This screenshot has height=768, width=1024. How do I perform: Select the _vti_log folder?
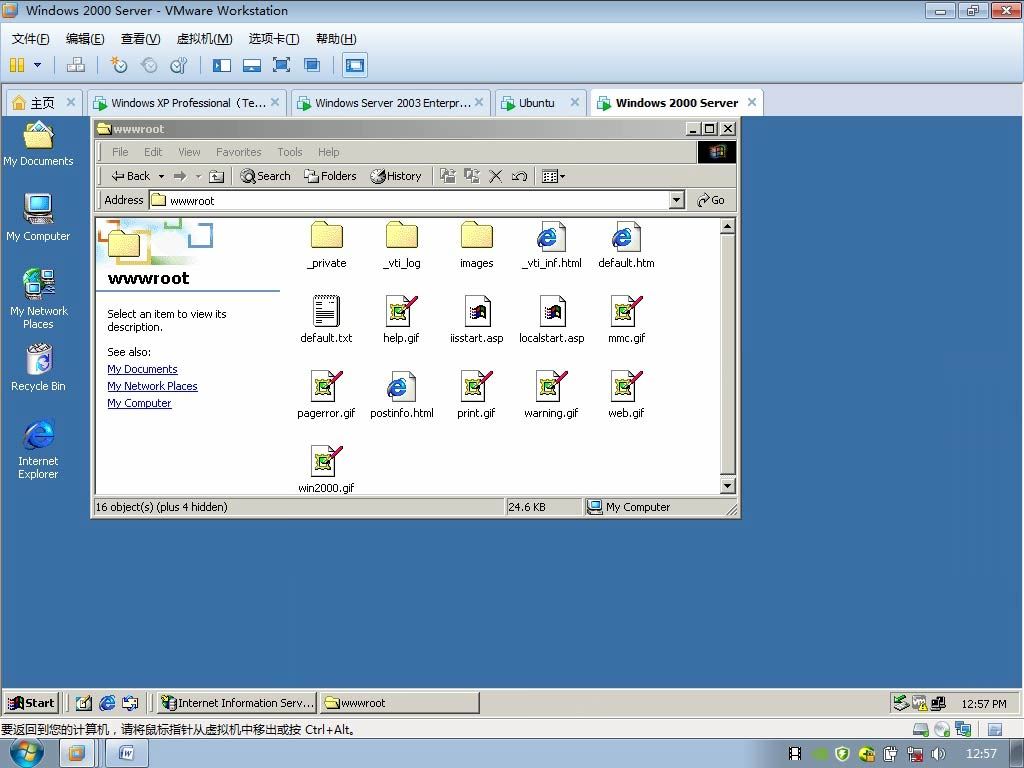(402, 245)
